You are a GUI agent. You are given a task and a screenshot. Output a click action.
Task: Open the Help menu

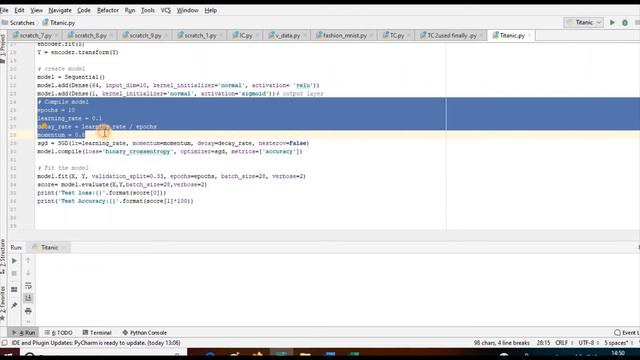[211, 10]
